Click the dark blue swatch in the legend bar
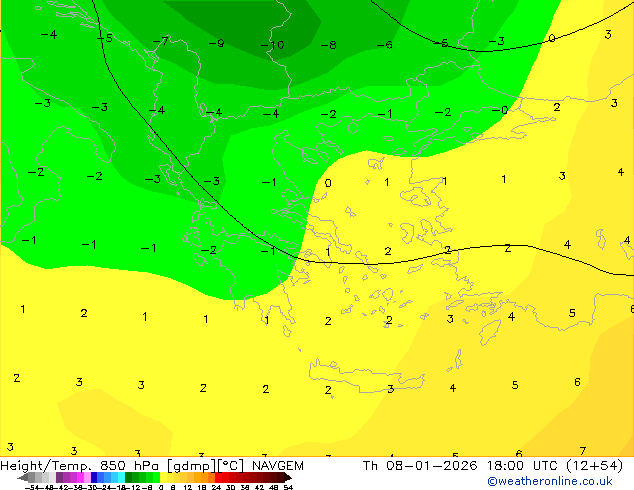Image resolution: width=634 pixels, height=490 pixels. pos(94,477)
